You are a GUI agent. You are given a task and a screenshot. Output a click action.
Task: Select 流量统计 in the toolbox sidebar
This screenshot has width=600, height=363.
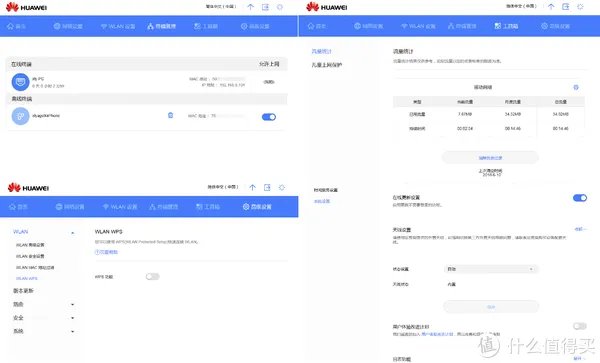(x=321, y=51)
